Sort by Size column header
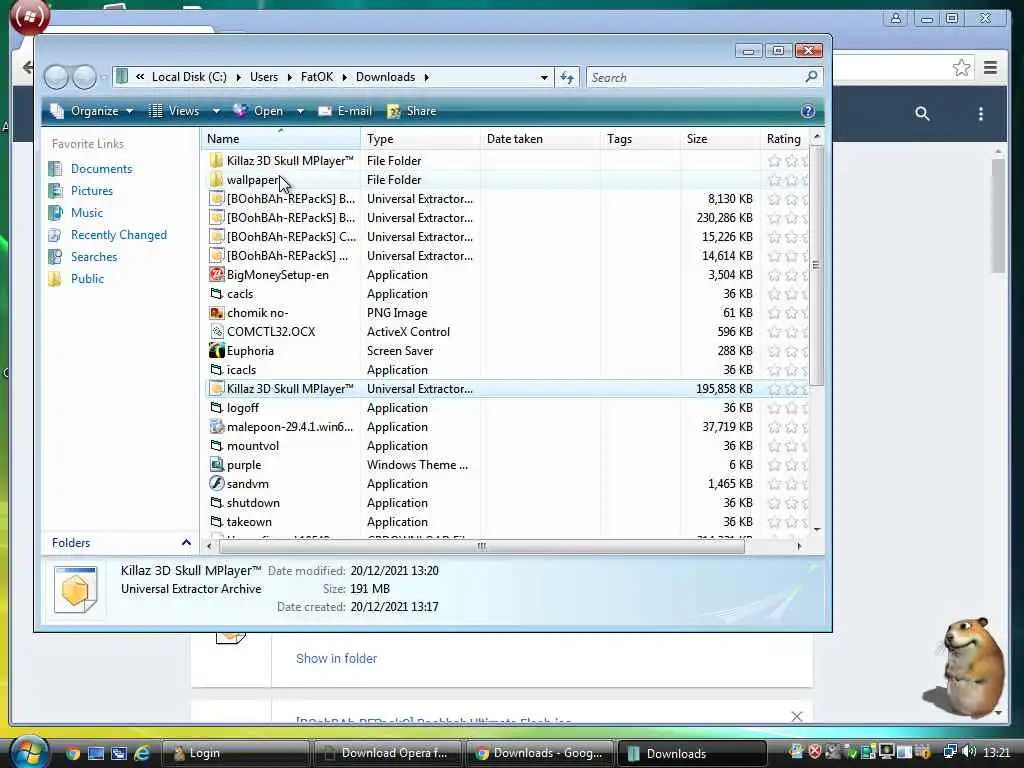This screenshot has height=768, width=1024. pyautogui.click(x=720, y=138)
